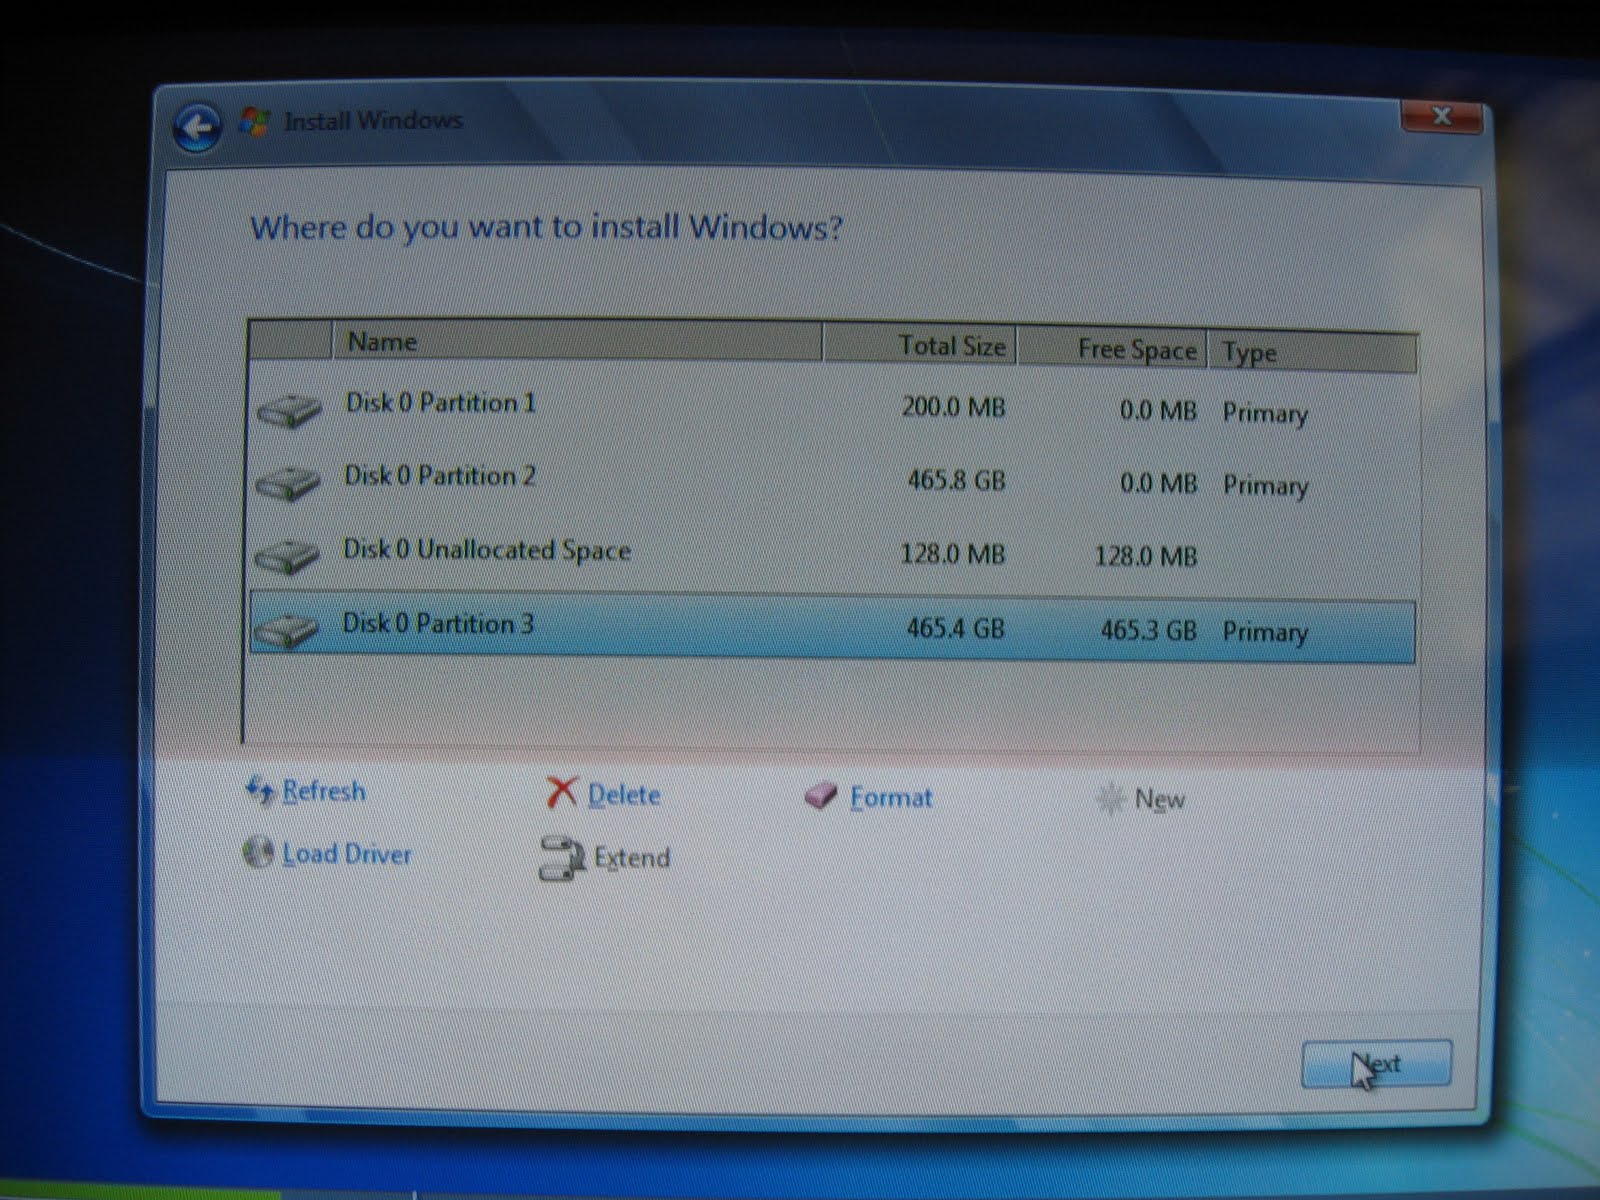Select Disk 0 Unallocated Space row
Image resolution: width=1600 pixels, height=1200 pixels.
832,554
